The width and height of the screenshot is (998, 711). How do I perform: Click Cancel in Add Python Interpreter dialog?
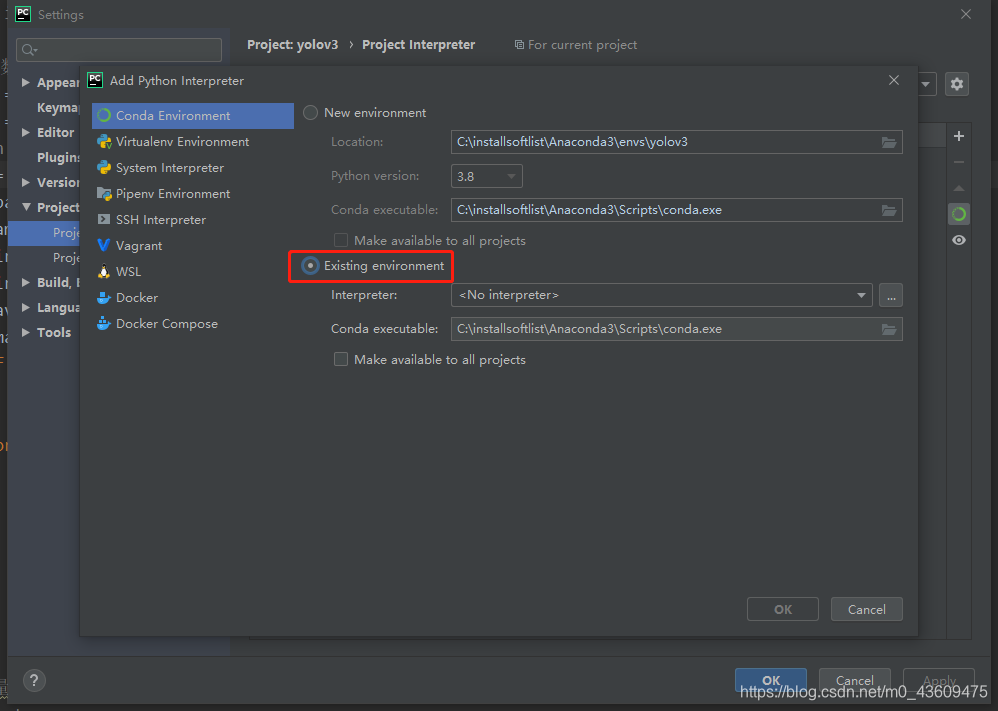pos(867,609)
